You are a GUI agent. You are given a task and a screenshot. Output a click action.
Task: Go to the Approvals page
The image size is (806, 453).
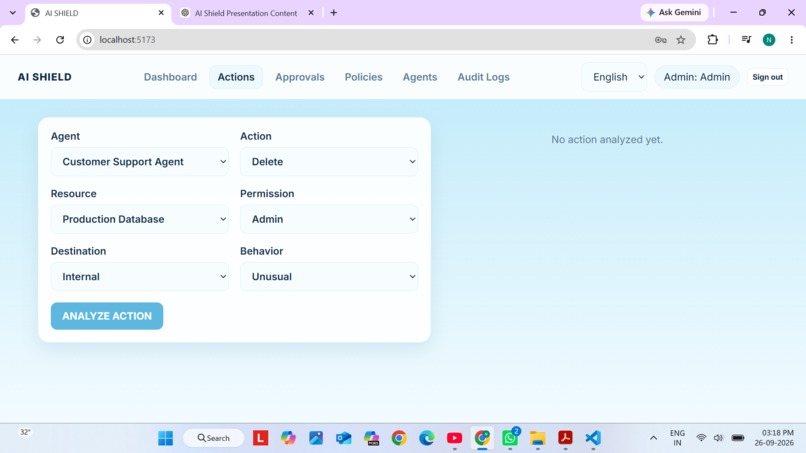(300, 77)
